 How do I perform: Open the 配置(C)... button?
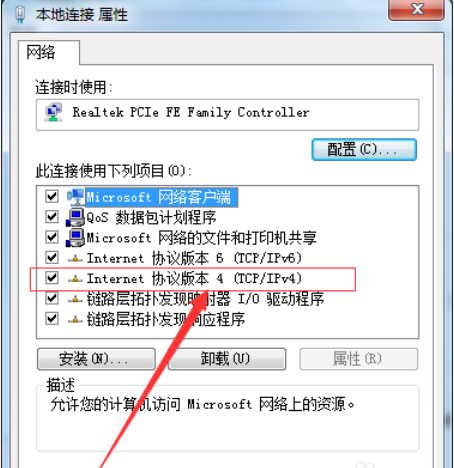pos(364,150)
